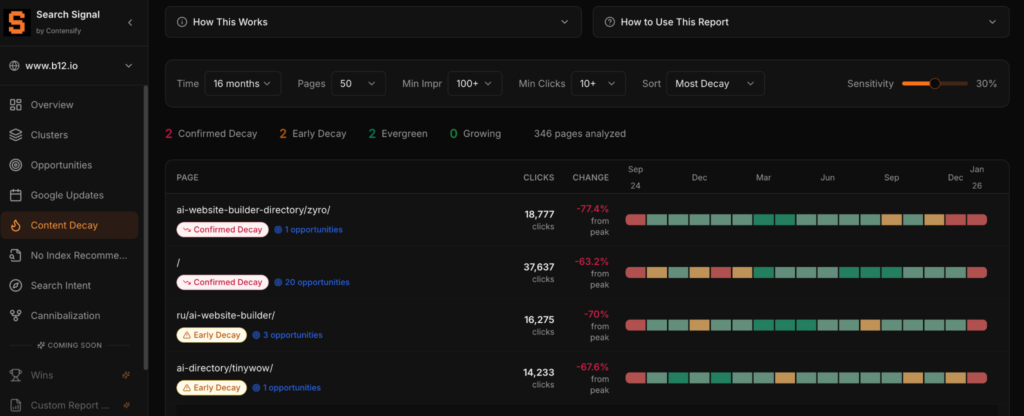
Task: Select the Wins menu item
Action: tap(42, 375)
